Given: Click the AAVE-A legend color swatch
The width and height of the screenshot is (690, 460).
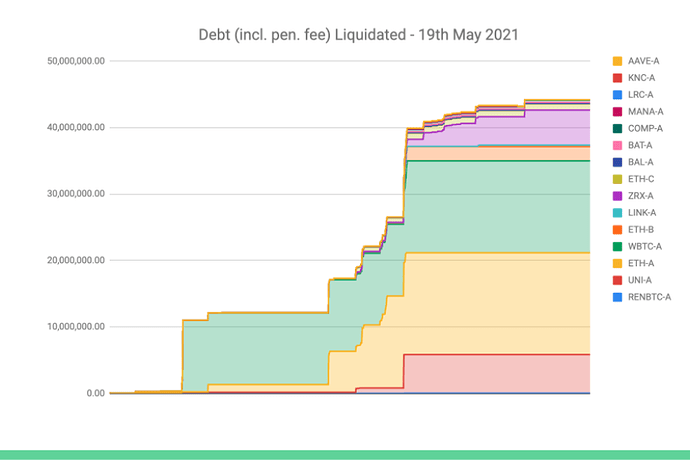Looking at the screenshot, I should tap(617, 61).
